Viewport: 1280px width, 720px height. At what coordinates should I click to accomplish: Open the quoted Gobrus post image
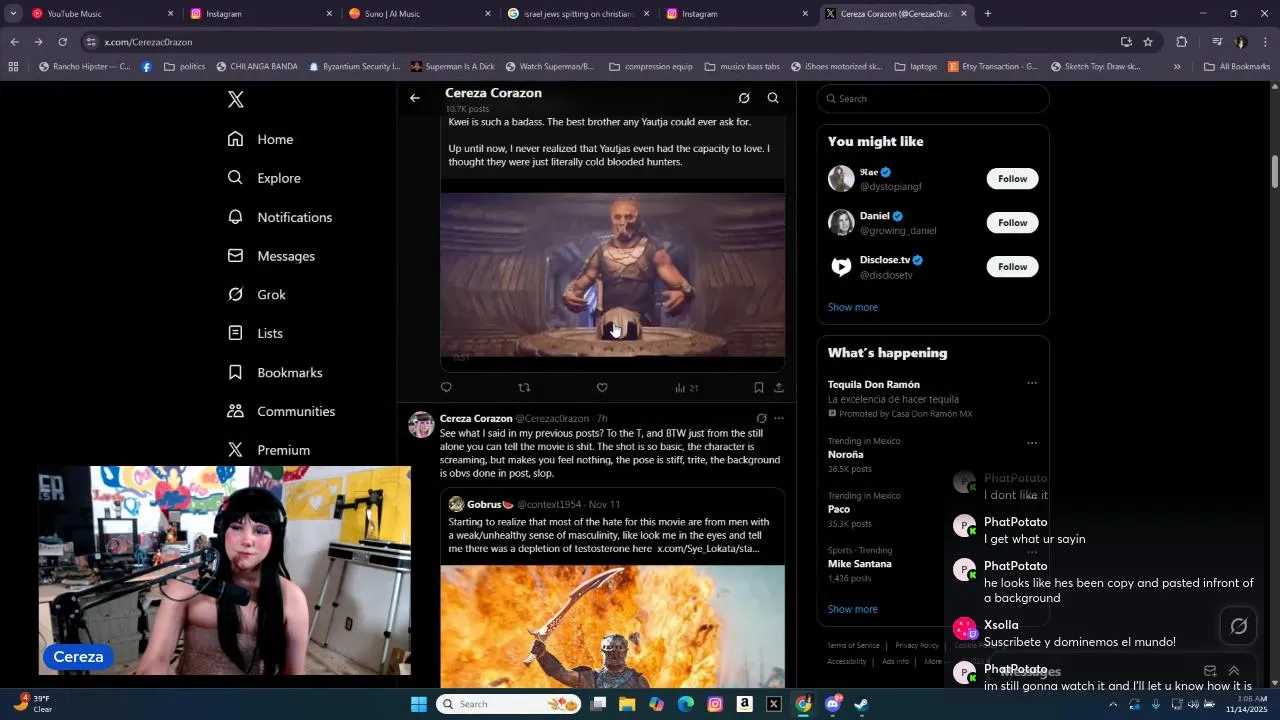click(x=613, y=626)
